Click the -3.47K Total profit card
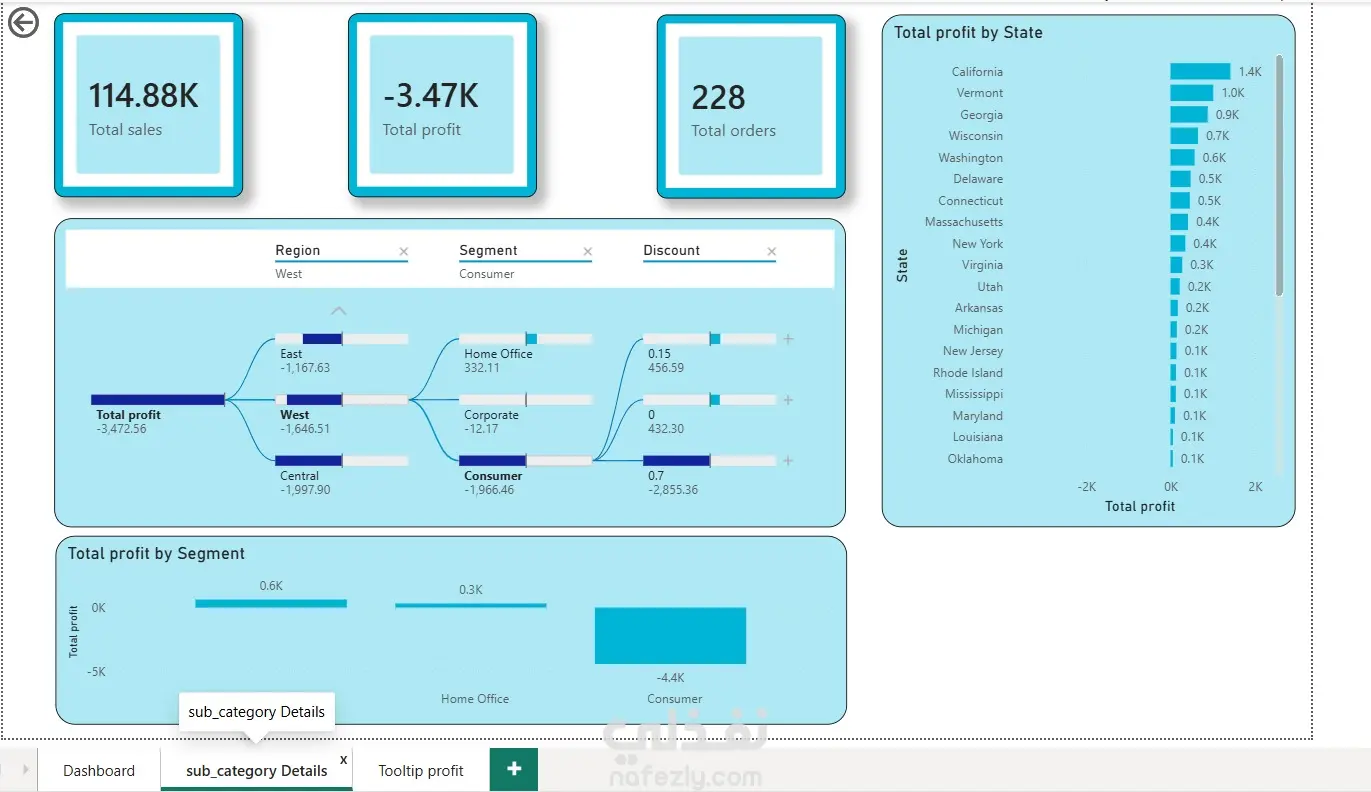Viewport: 1371px width, 792px height. point(442,105)
